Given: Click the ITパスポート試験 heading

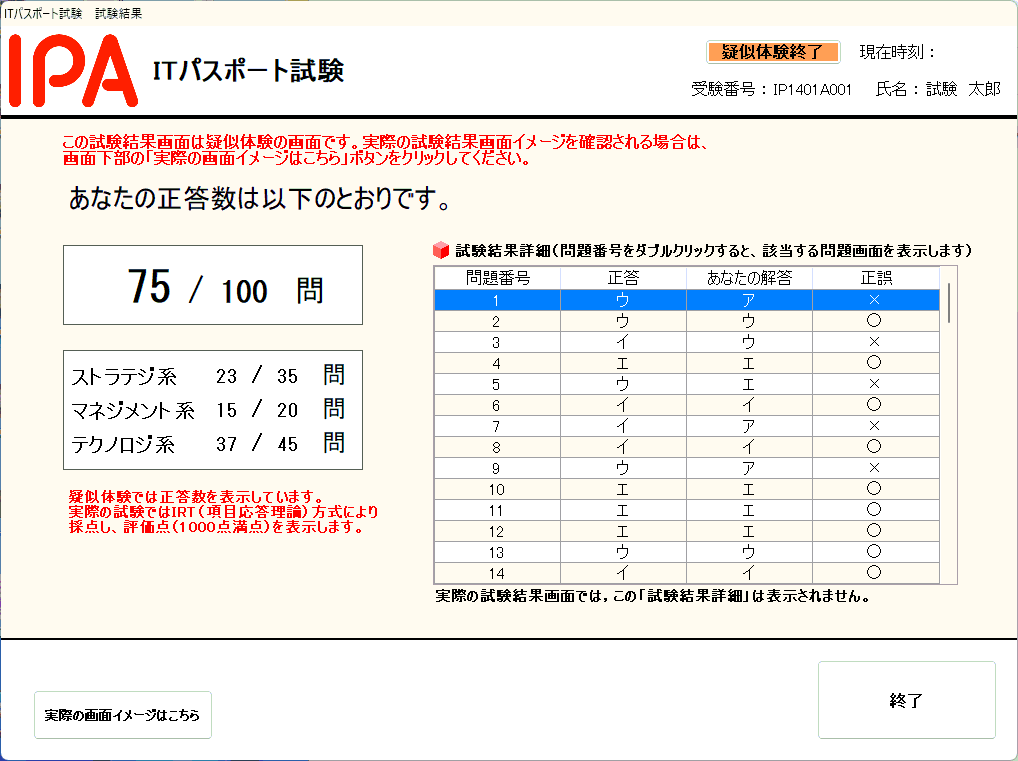Looking at the screenshot, I should [248, 70].
